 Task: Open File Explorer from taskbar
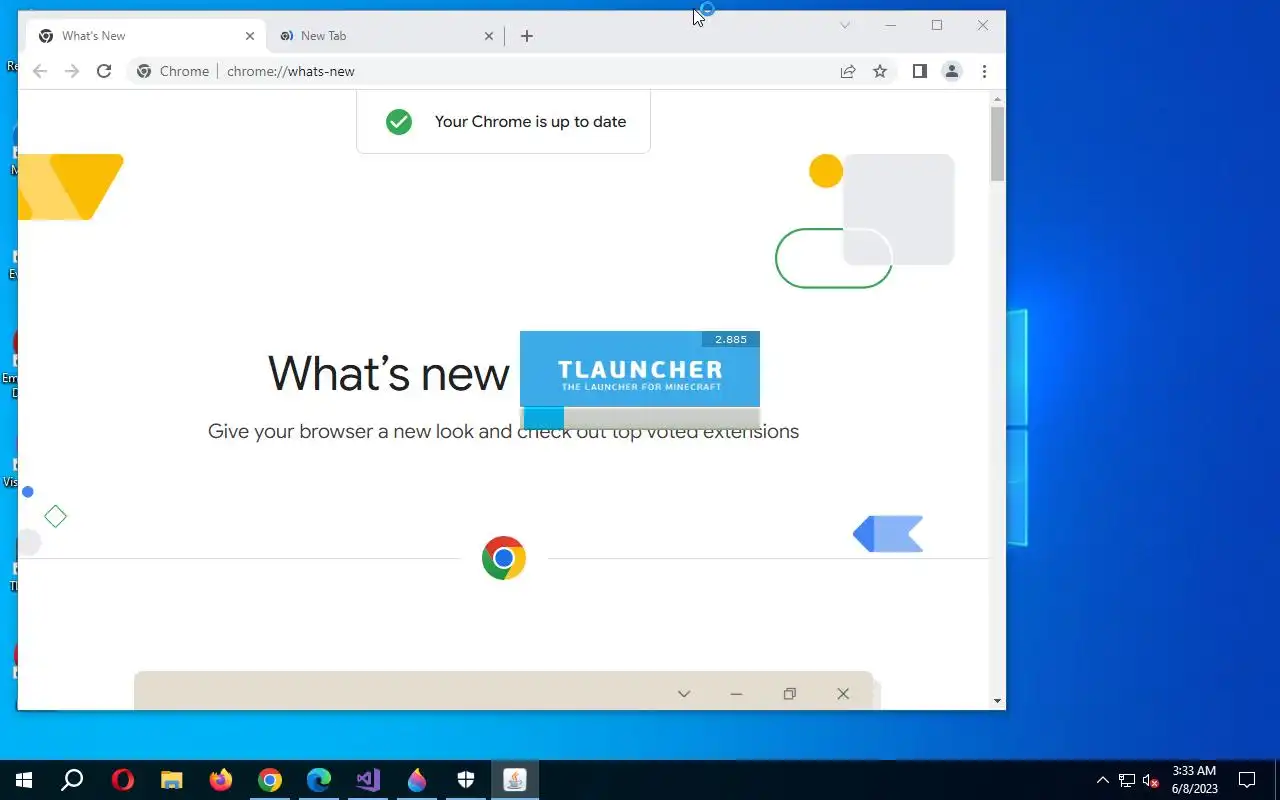pos(172,780)
